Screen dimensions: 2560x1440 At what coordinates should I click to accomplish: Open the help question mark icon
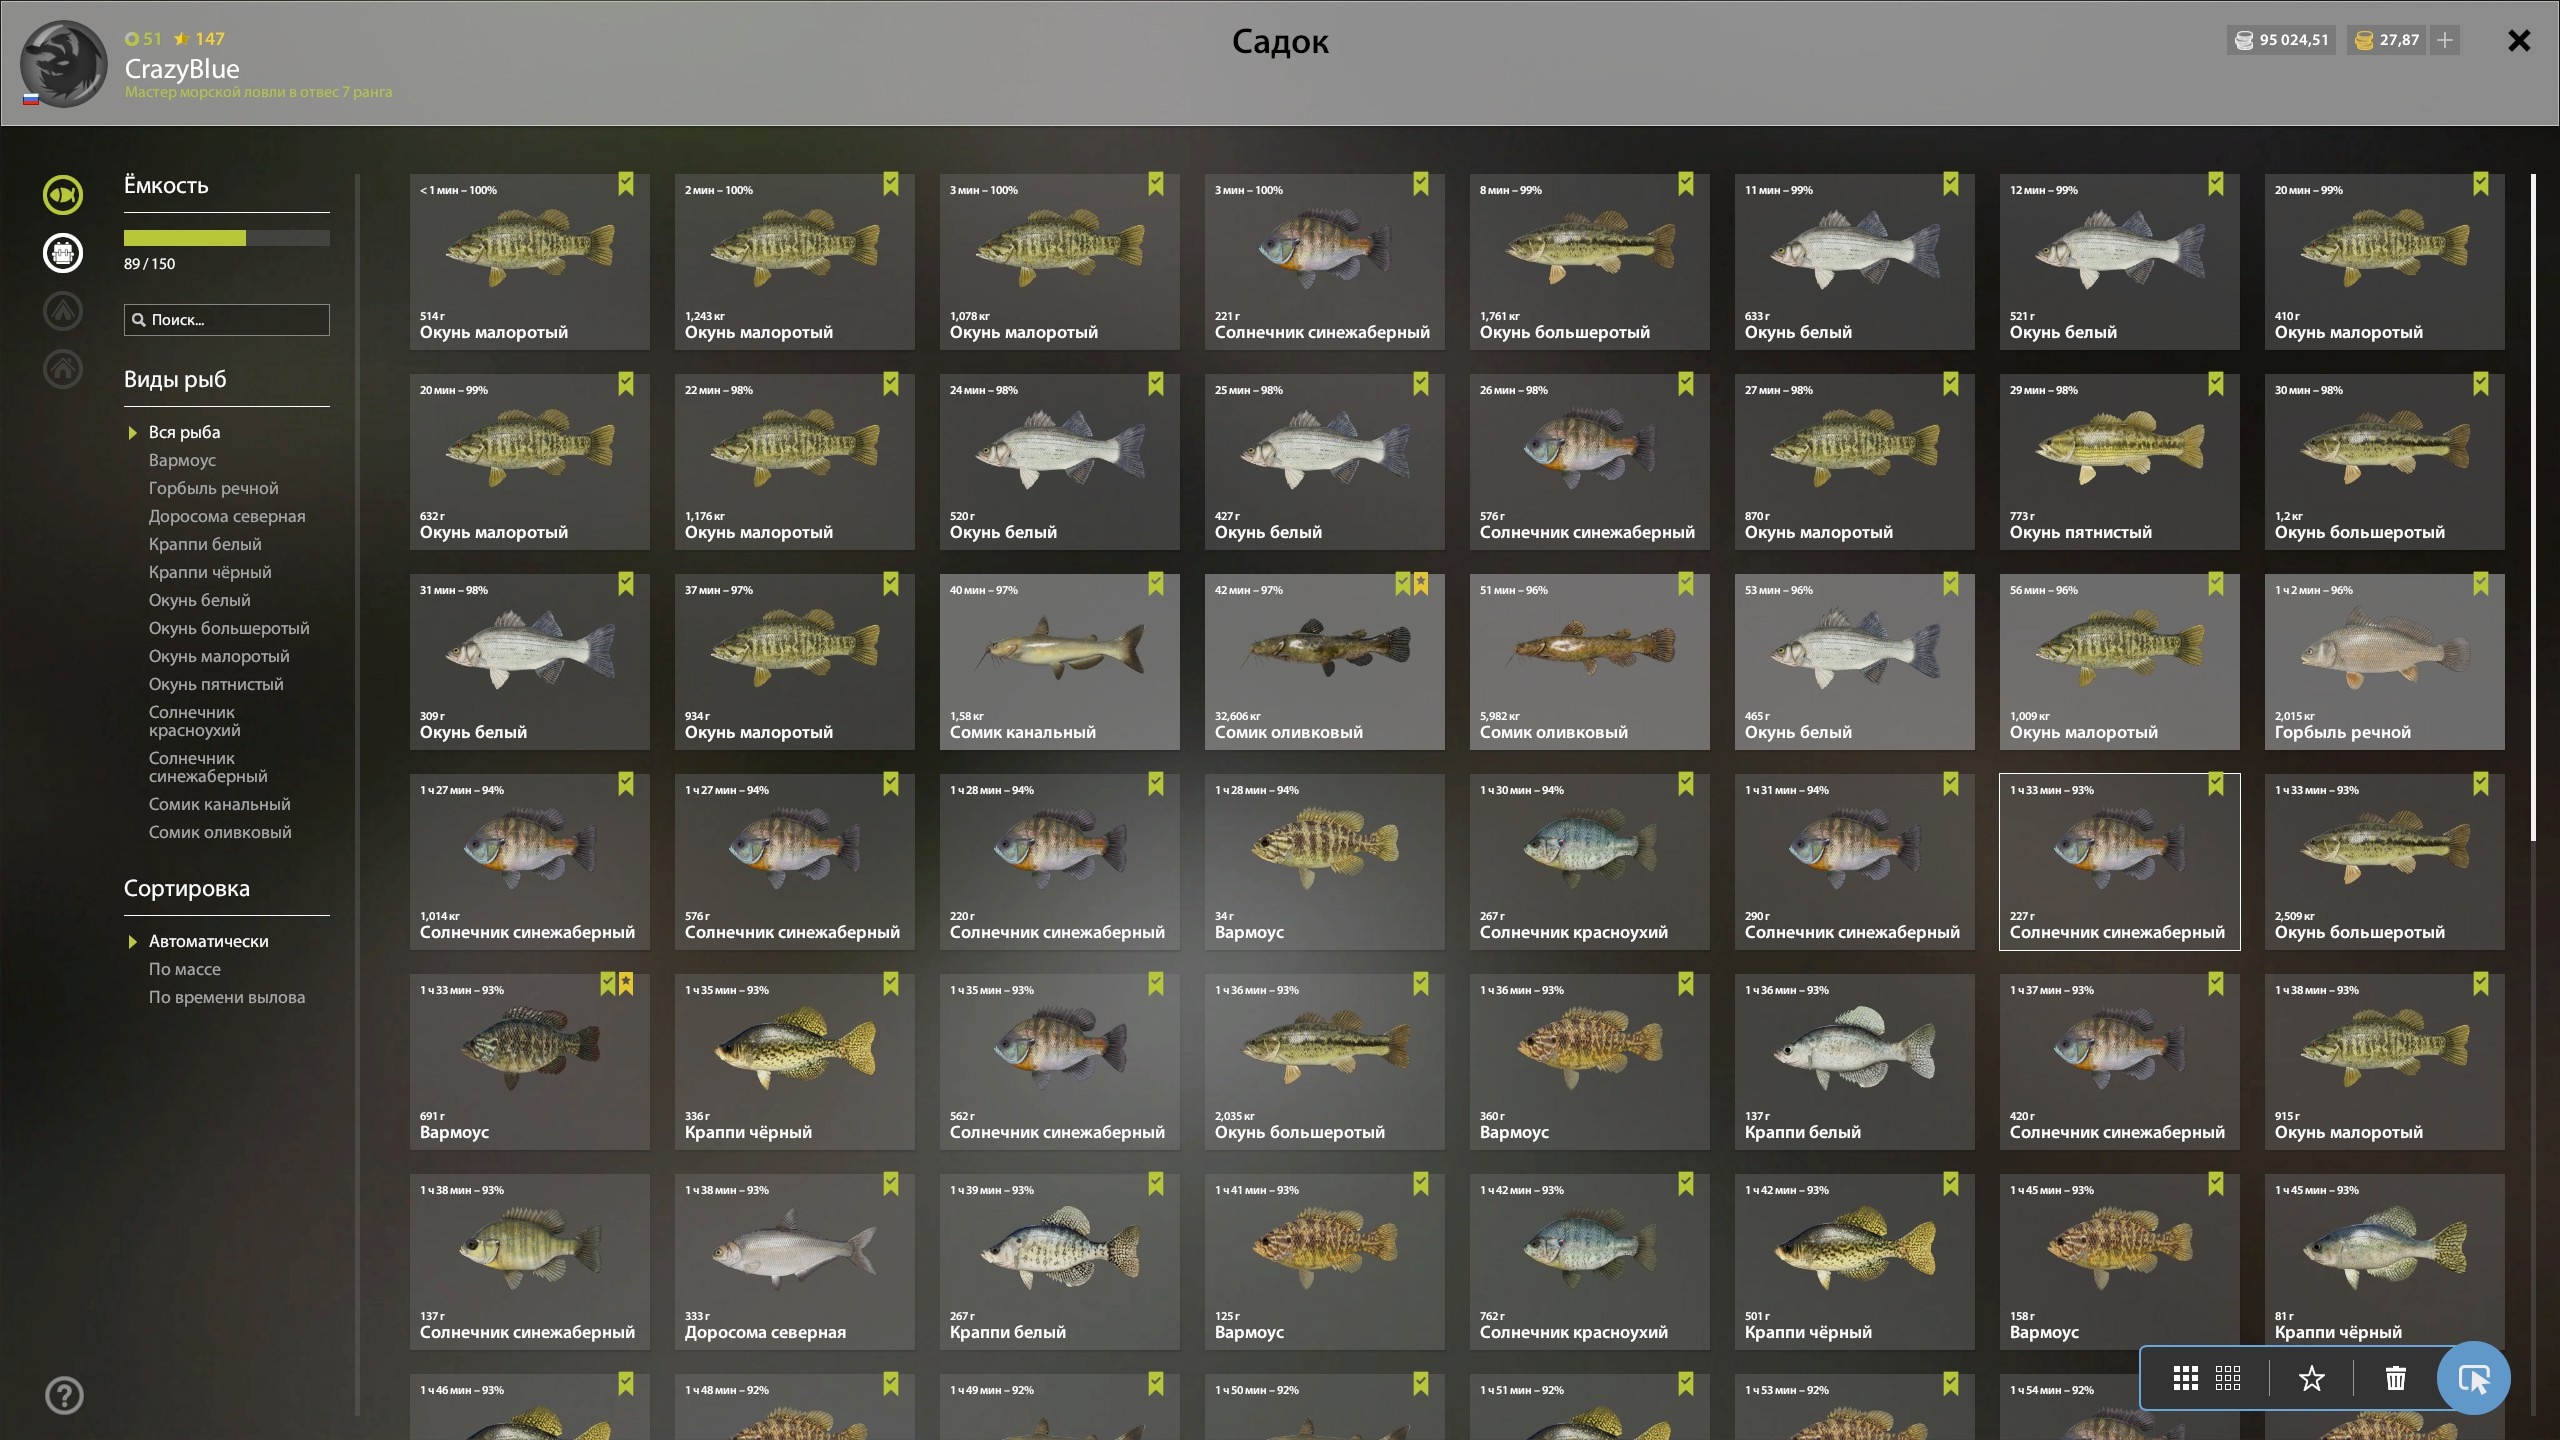point(64,1395)
